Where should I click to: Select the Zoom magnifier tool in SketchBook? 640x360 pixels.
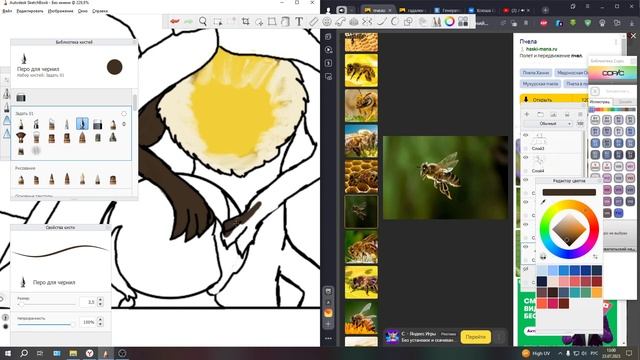coord(203,22)
